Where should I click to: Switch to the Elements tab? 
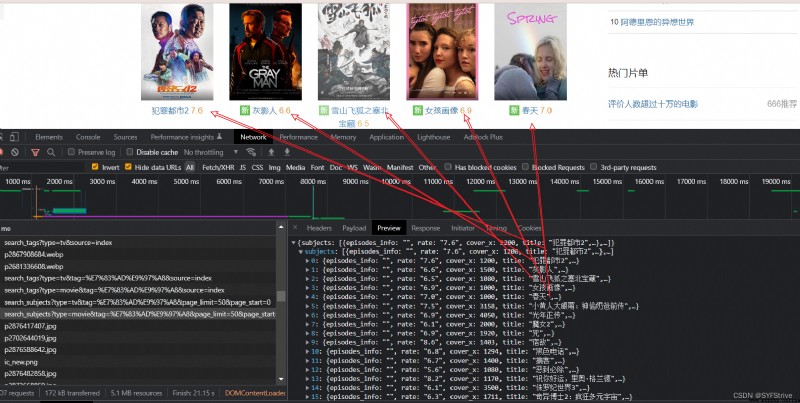point(49,137)
